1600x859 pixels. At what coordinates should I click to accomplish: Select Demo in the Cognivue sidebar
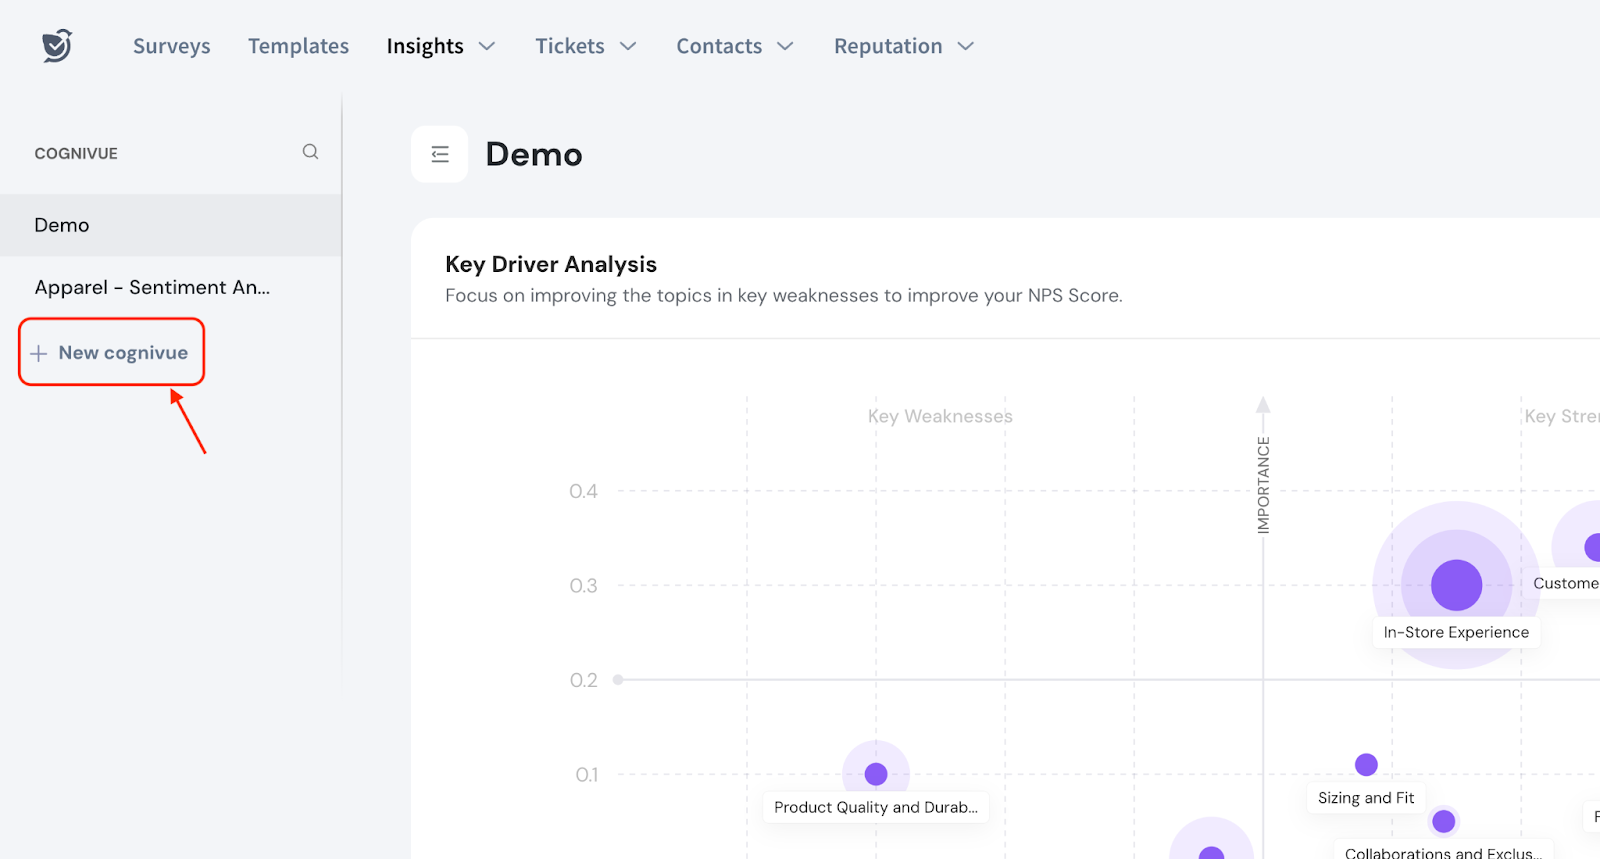coord(62,225)
